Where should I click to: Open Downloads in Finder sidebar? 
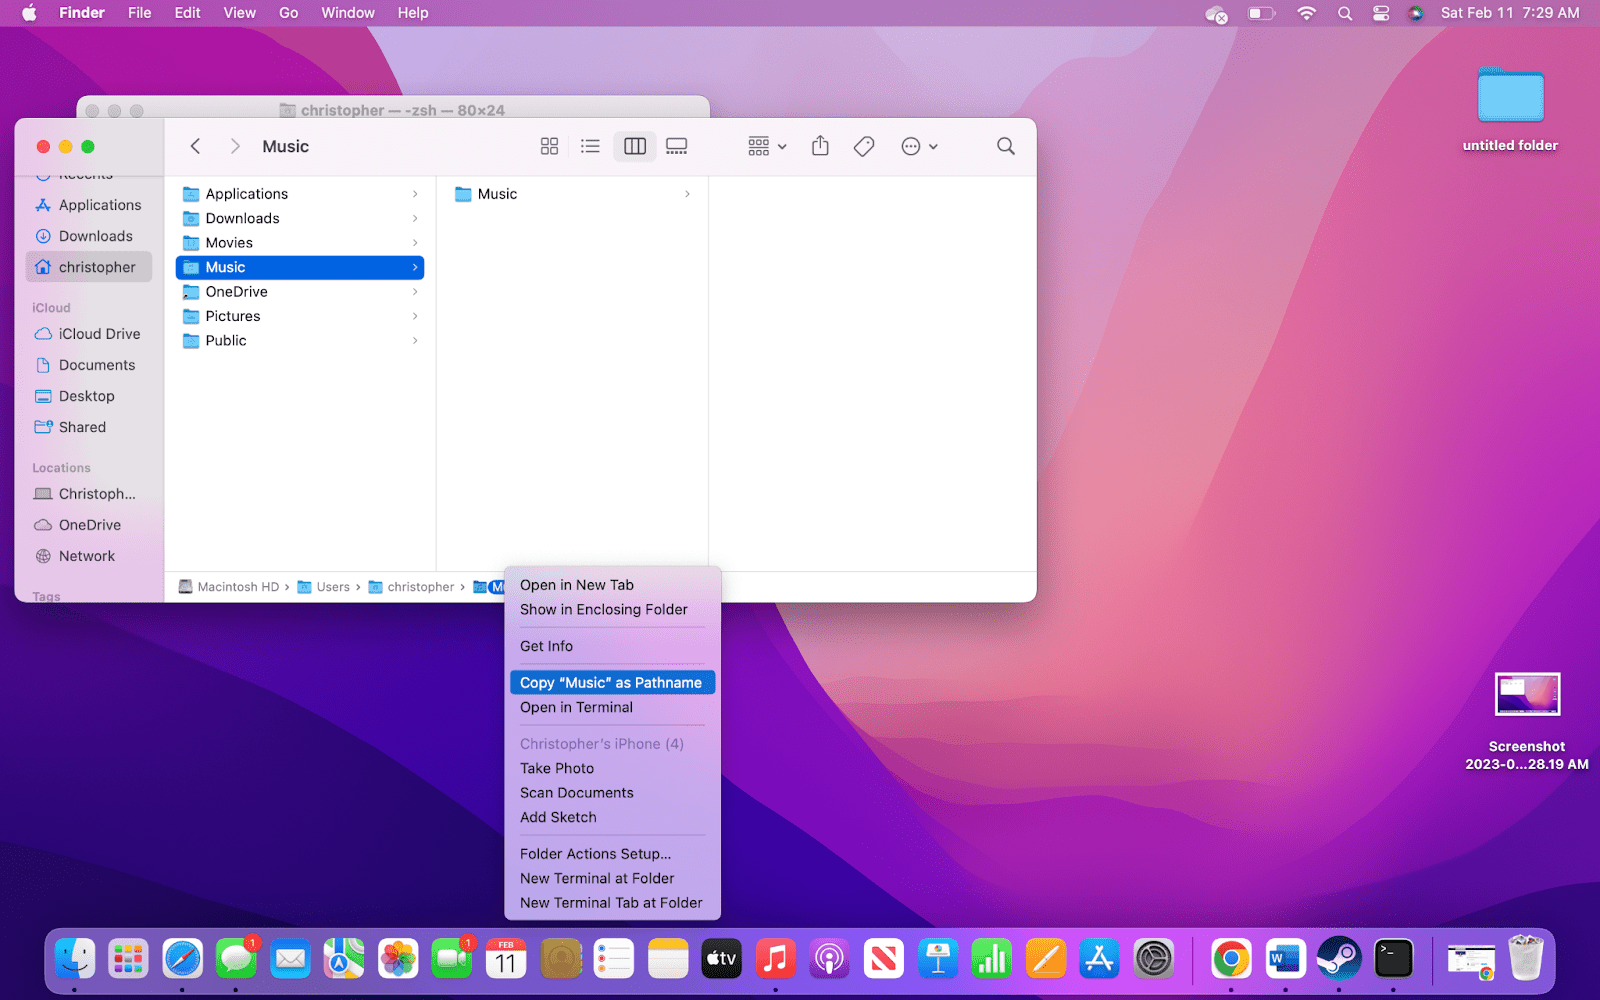89,236
